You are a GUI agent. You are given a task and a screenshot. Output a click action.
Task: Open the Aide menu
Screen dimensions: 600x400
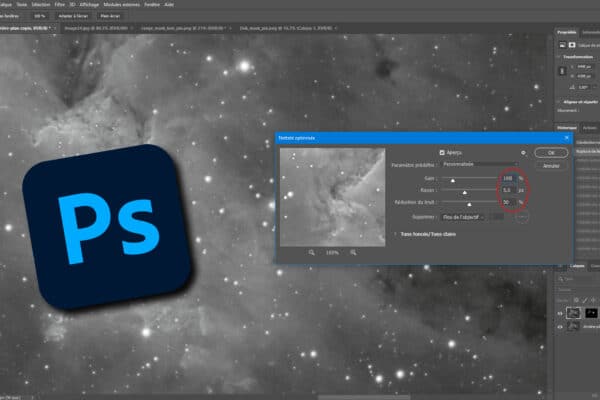pos(169,5)
